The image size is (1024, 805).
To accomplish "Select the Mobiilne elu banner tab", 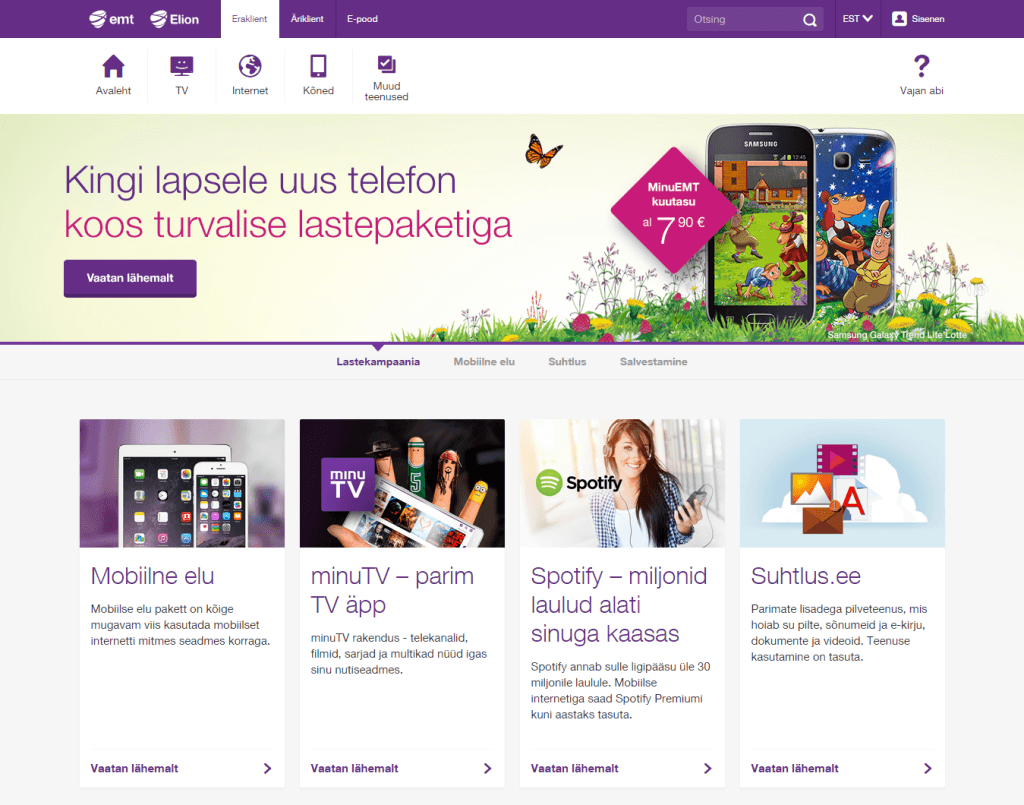I will [x=484, y=362].
